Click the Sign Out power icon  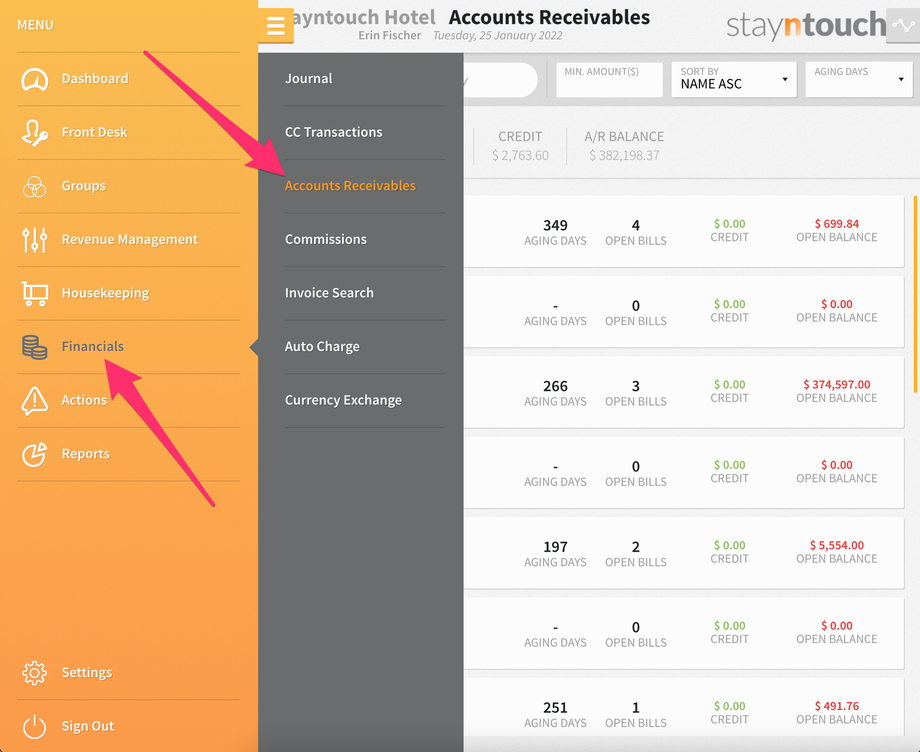(35, 726)
